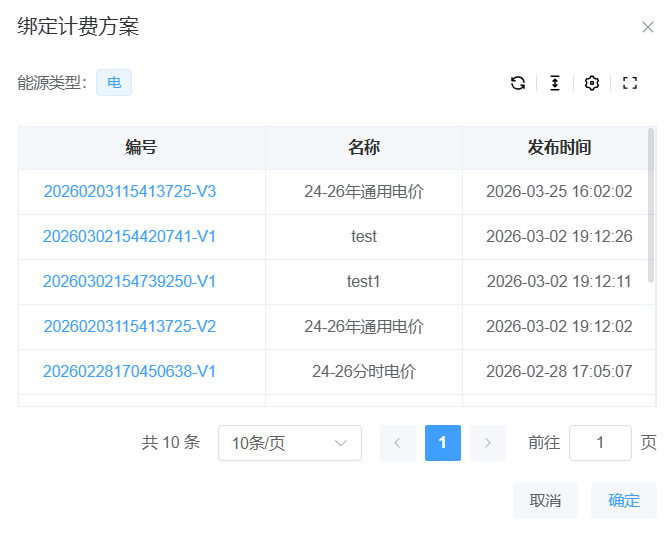Open the table density icon
This screenshot has height=533, width=672.
[x=555, y=83]
